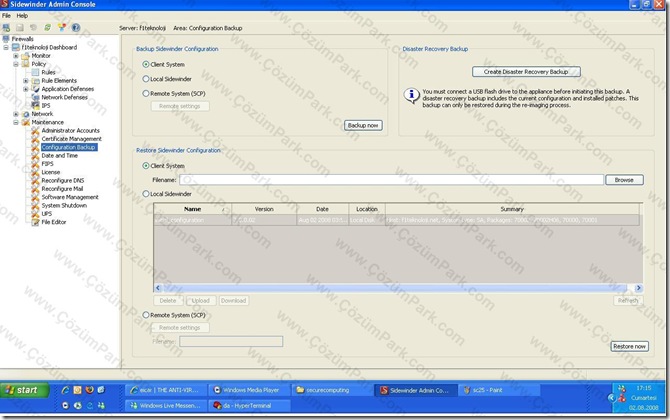Select Reconfigure Mail in the Maintenance tree
The image size is (670, 420).
62,189
